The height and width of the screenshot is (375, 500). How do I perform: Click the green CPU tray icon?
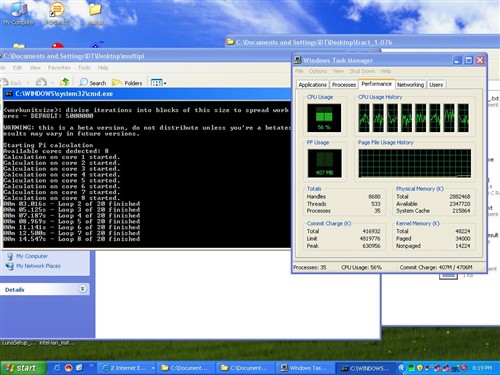click(x=412, y=368)
